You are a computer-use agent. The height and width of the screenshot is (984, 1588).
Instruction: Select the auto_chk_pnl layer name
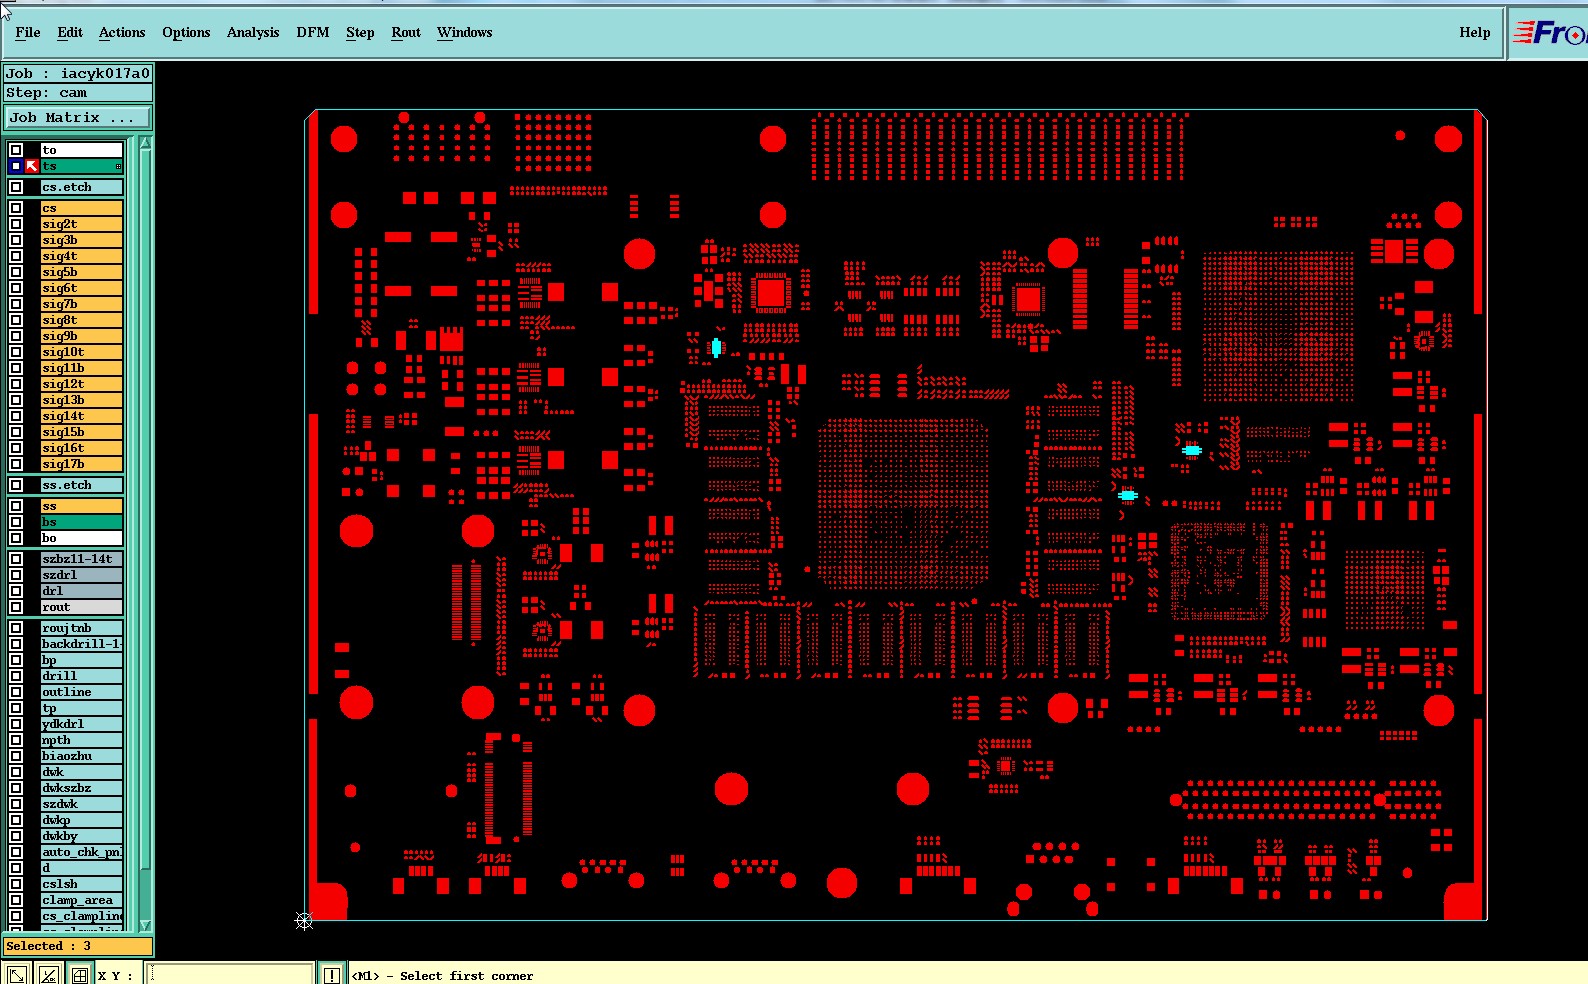pos(82,852)
